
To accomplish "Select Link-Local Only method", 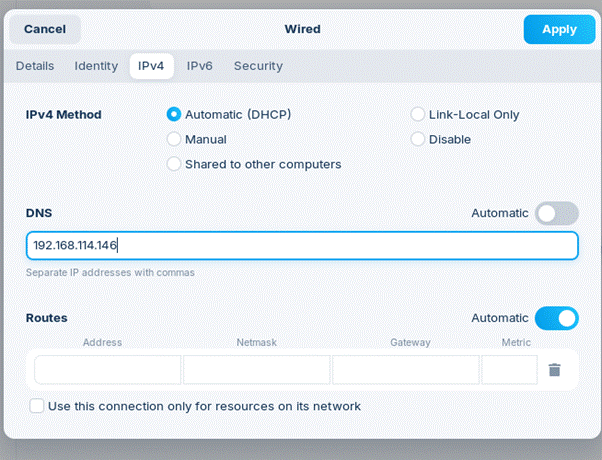I will [418, 115].
